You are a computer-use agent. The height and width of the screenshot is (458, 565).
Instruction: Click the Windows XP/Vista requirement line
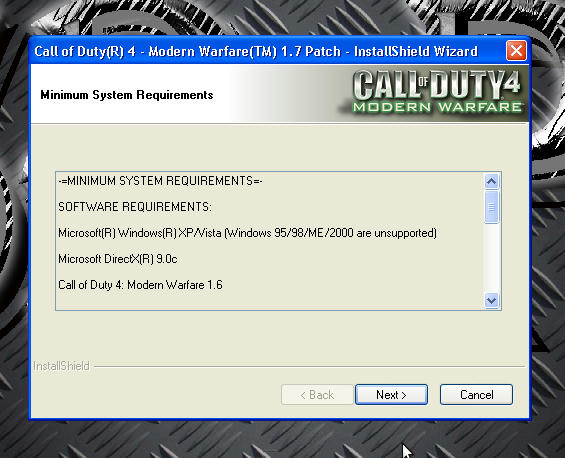248,233
